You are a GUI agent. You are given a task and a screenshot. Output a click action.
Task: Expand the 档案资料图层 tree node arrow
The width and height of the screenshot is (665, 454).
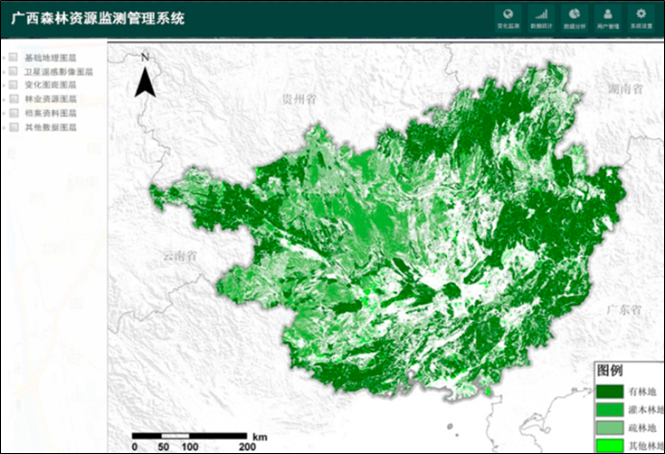pos(4,114)
